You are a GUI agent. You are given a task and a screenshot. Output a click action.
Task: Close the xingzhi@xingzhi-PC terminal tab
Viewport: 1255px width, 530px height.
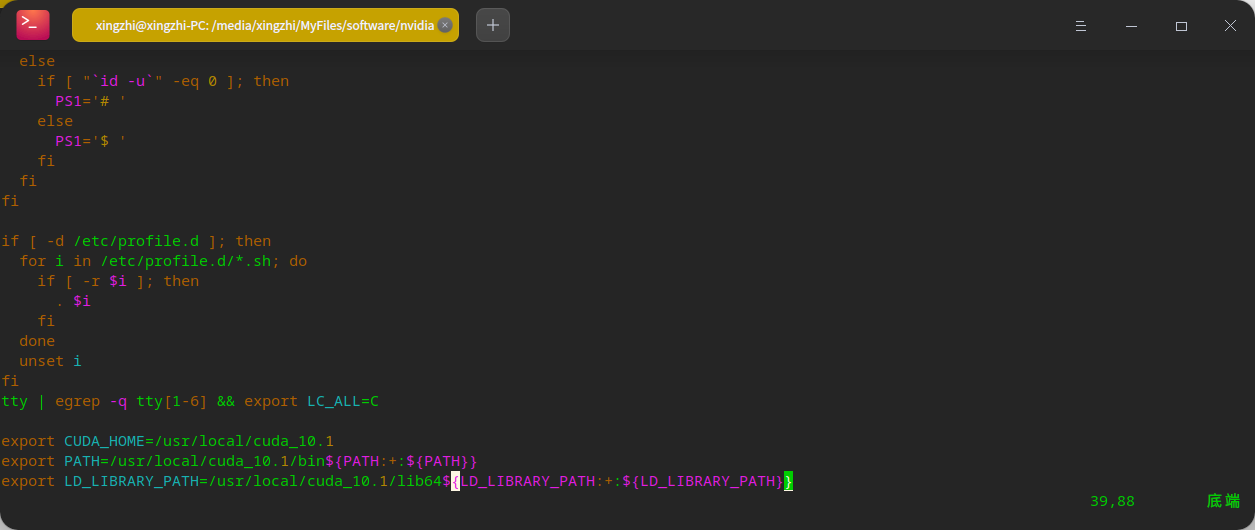tap(445, 25)
